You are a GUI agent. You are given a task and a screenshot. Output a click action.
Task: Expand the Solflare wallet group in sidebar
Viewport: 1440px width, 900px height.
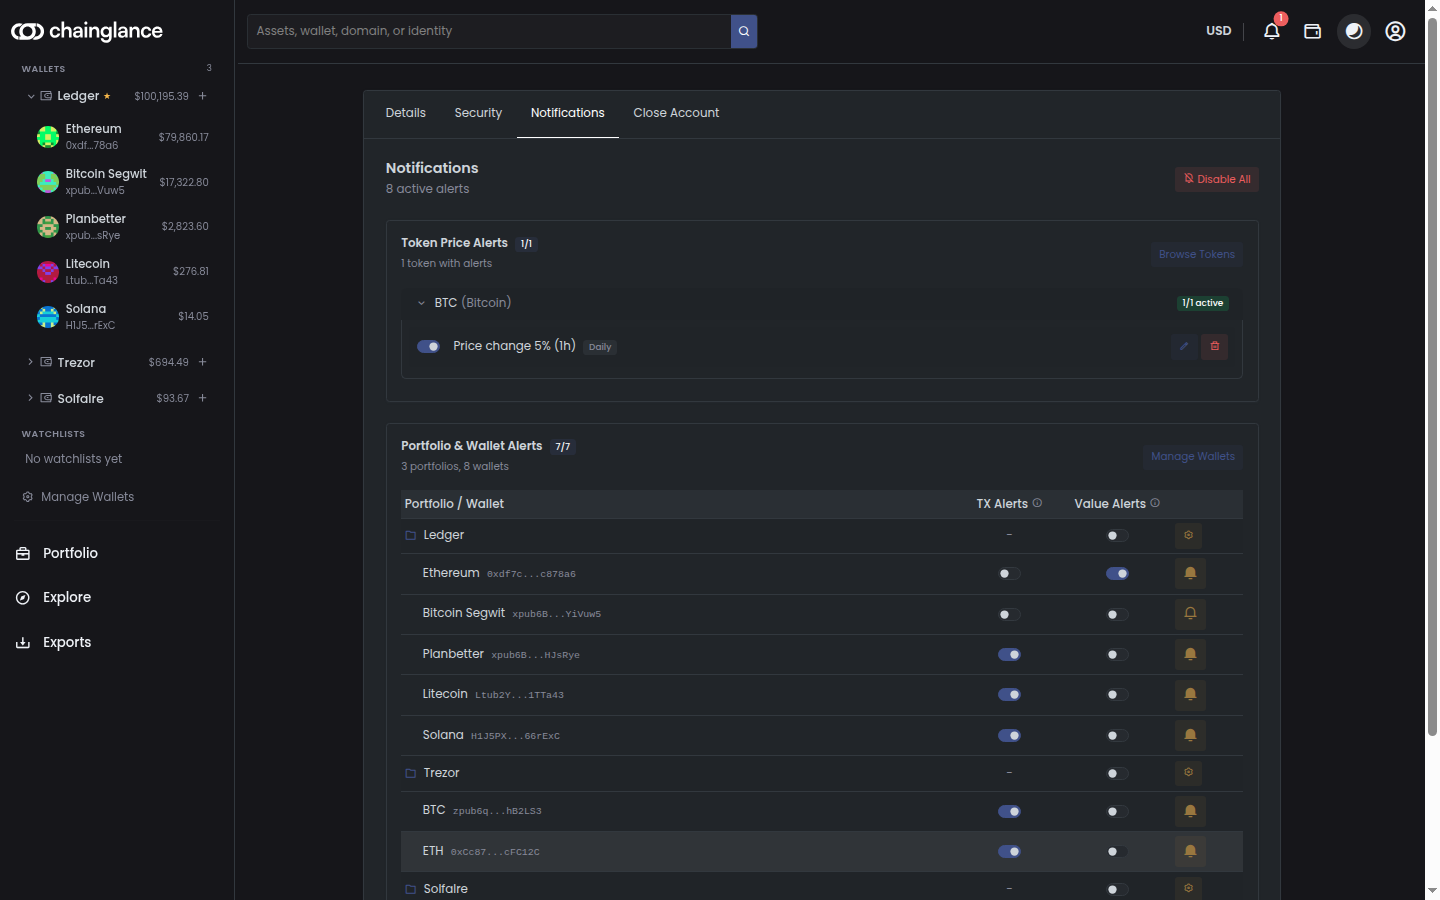pyautogui.click(x=31, y=398)
